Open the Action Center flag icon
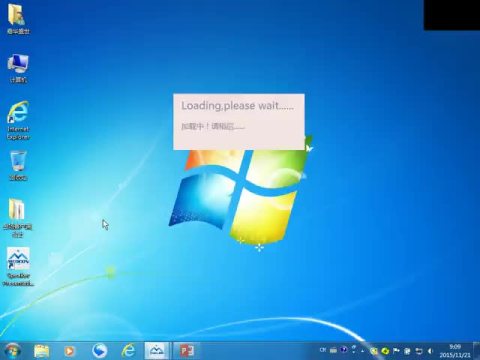The height and width of the screenshot is (360, 480). point(396,351)
